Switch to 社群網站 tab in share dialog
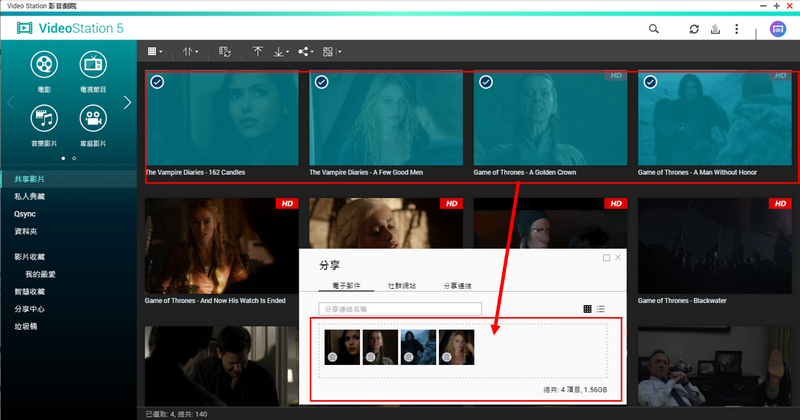 point(402,286)
